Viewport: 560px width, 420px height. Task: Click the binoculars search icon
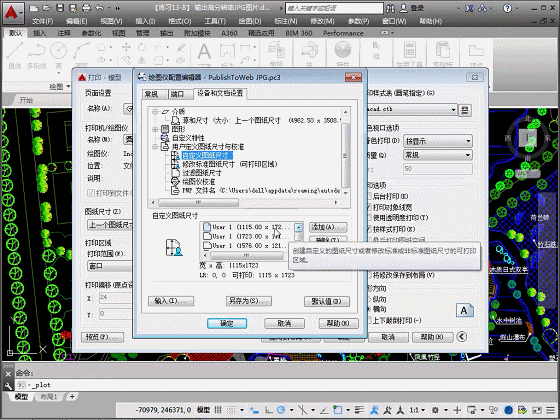tap(391, 8)
